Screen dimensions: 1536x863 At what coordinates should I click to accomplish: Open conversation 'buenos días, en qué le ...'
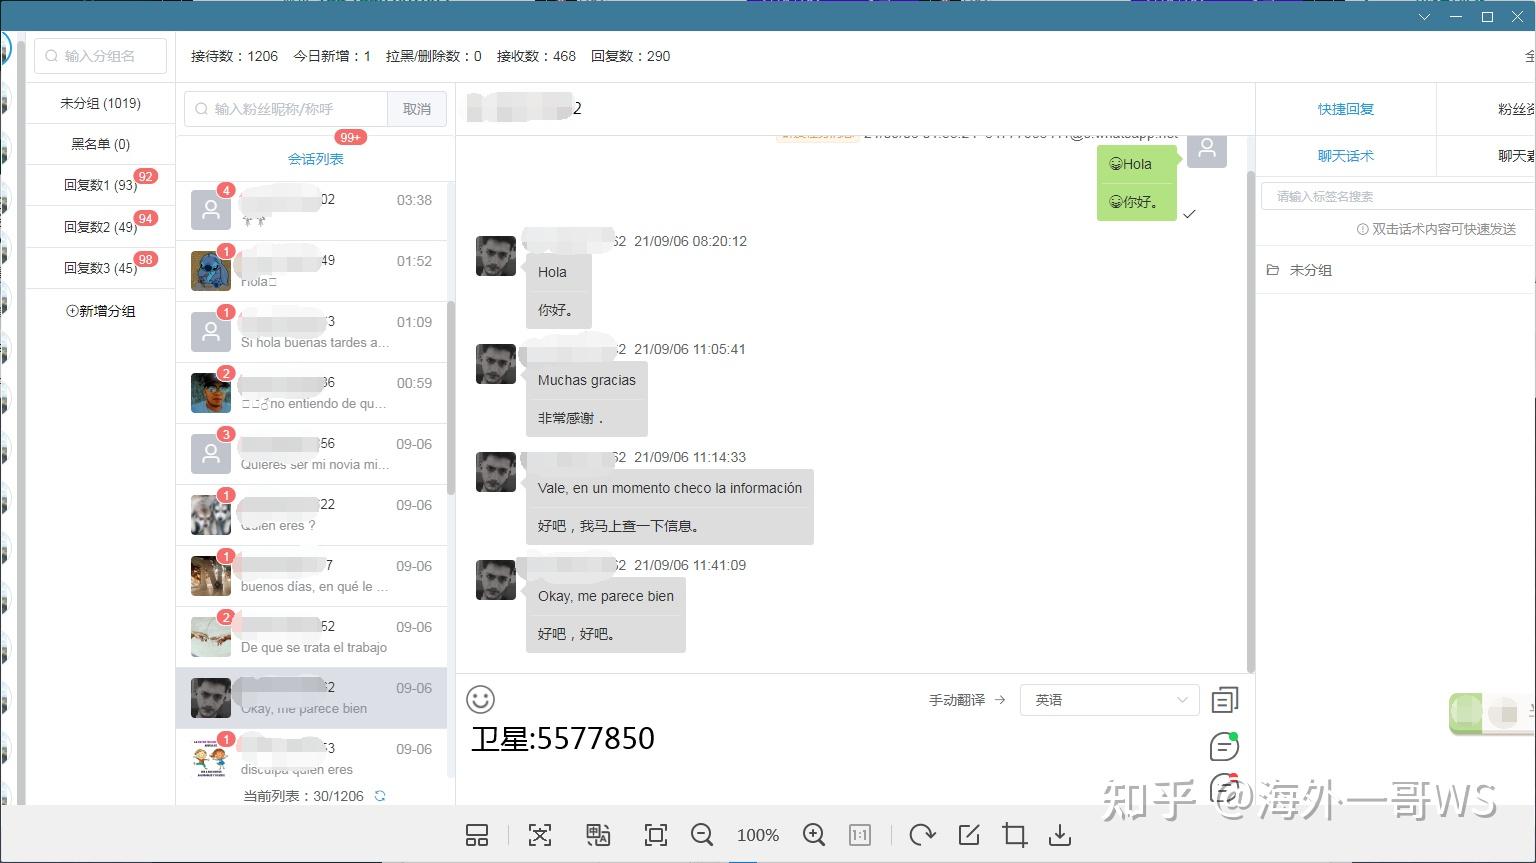click(311, 576)
